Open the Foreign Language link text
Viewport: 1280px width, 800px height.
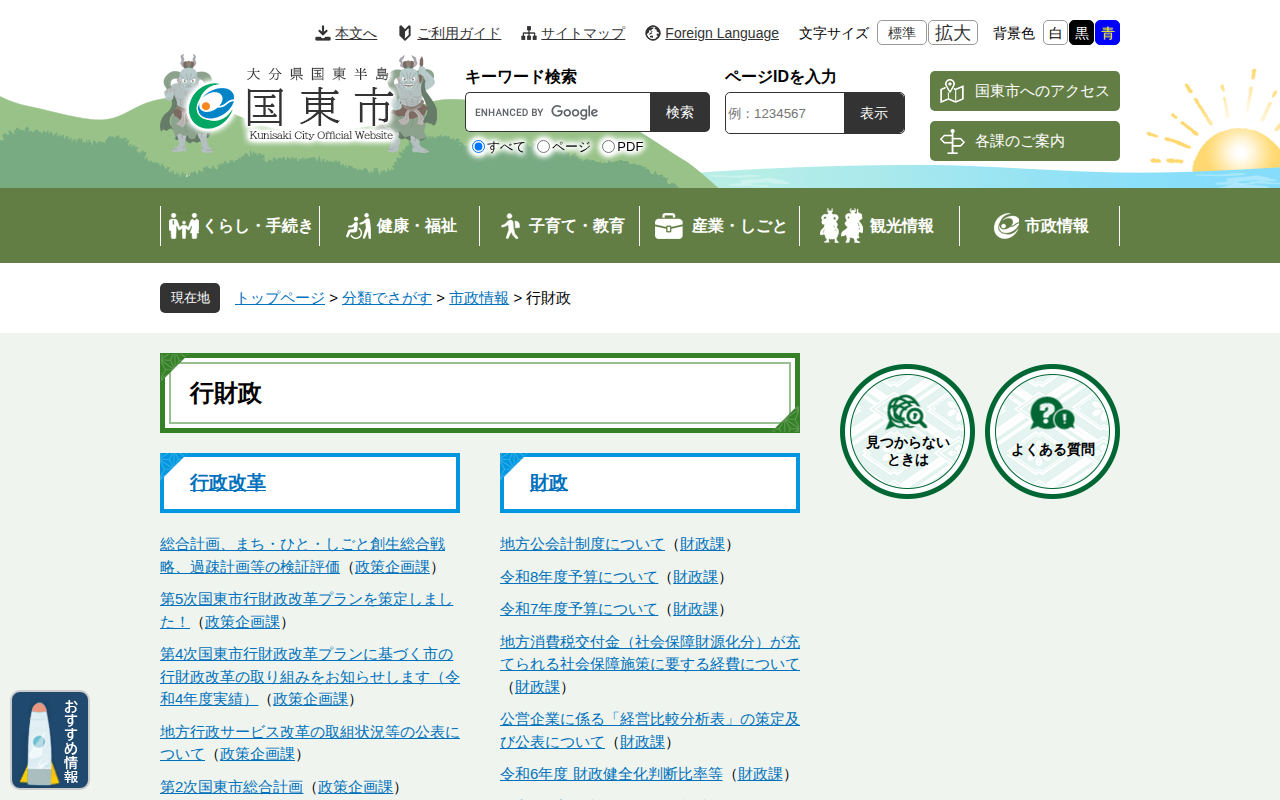[x=722, y=33]
